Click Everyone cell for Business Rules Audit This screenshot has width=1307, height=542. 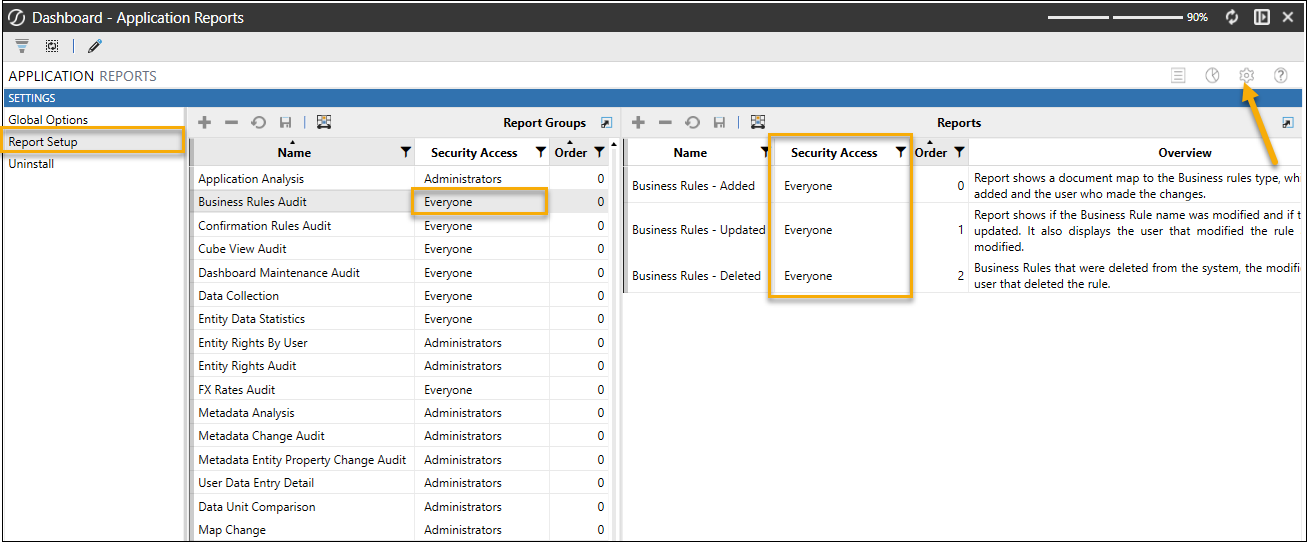click(481, 202)
